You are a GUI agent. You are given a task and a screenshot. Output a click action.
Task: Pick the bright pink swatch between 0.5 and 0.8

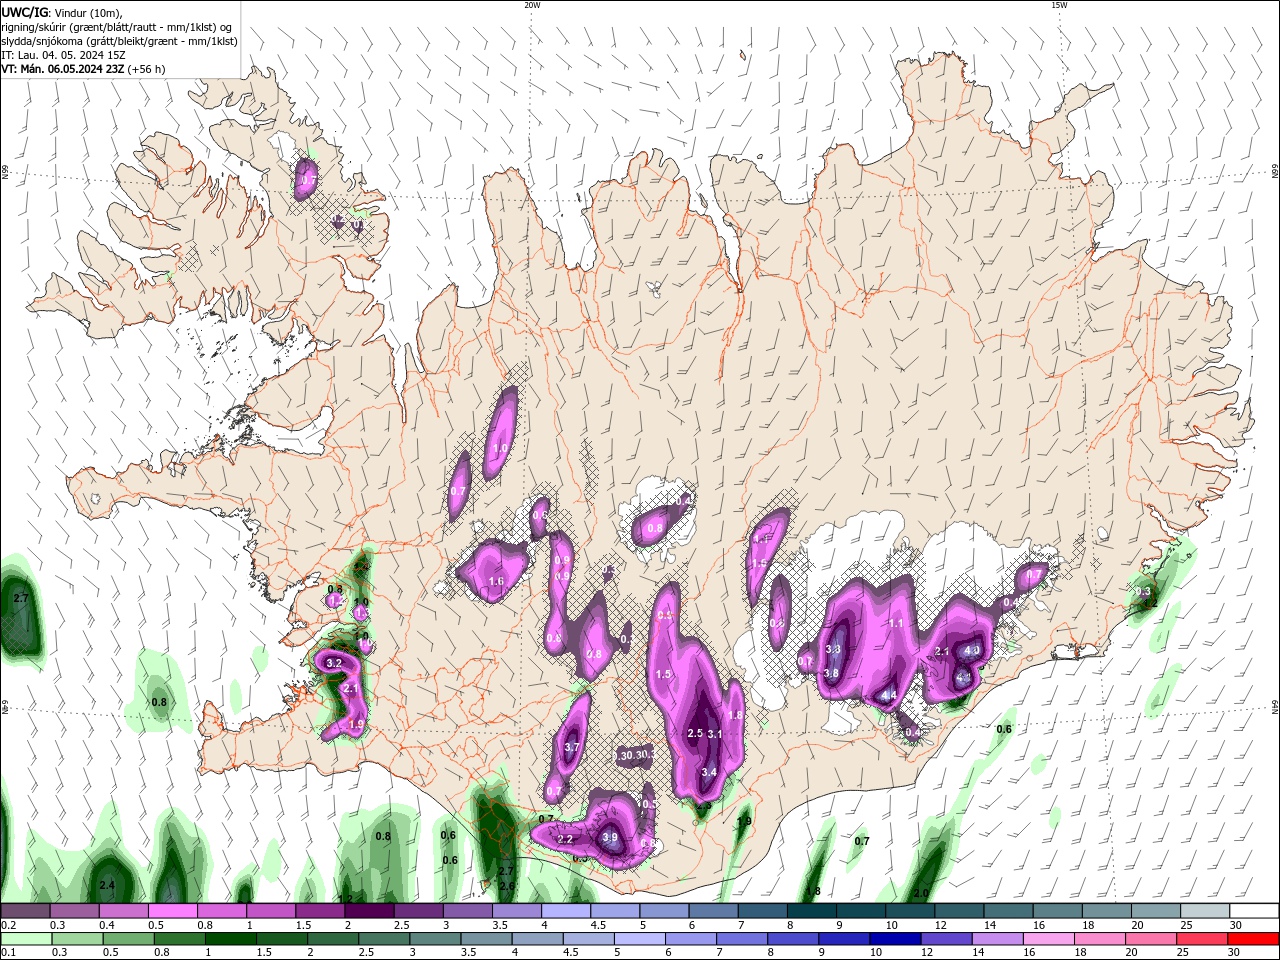click(172, 911)
